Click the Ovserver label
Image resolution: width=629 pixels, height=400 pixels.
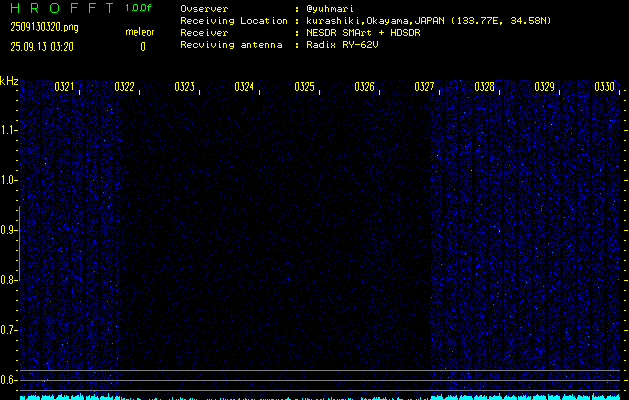[204, 9]
